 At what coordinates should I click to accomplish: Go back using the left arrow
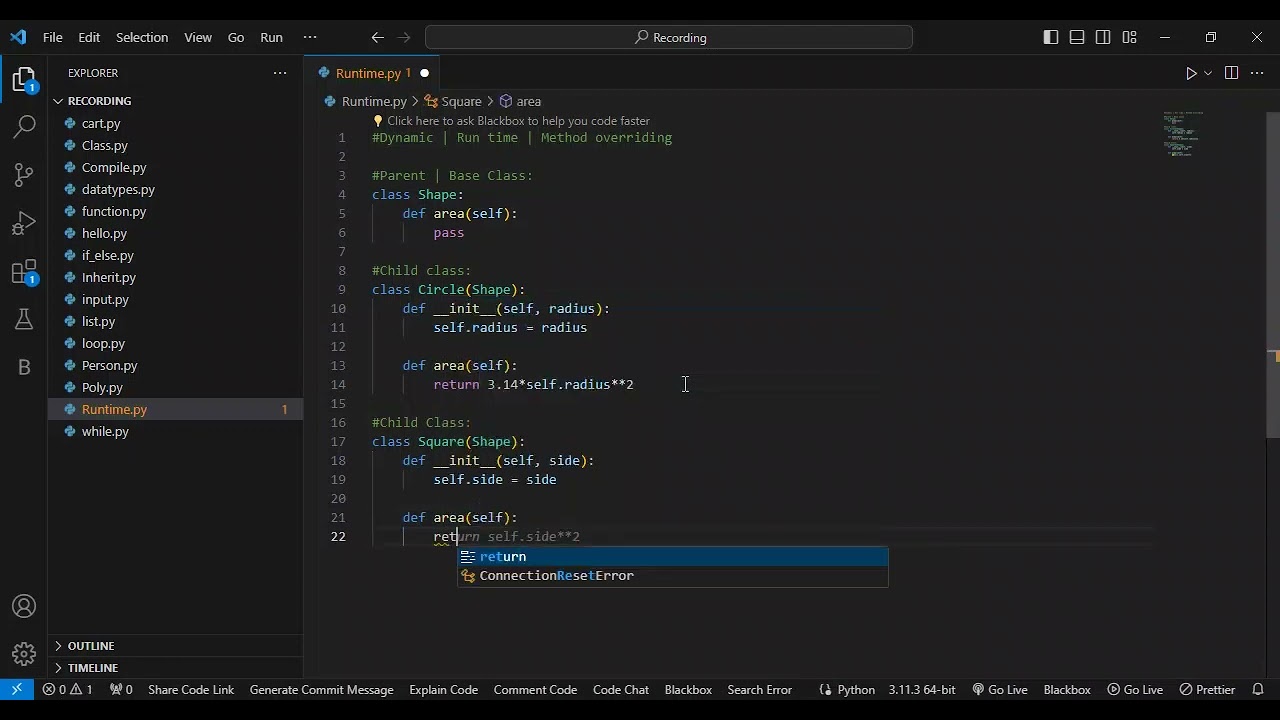tap(377, 37)
